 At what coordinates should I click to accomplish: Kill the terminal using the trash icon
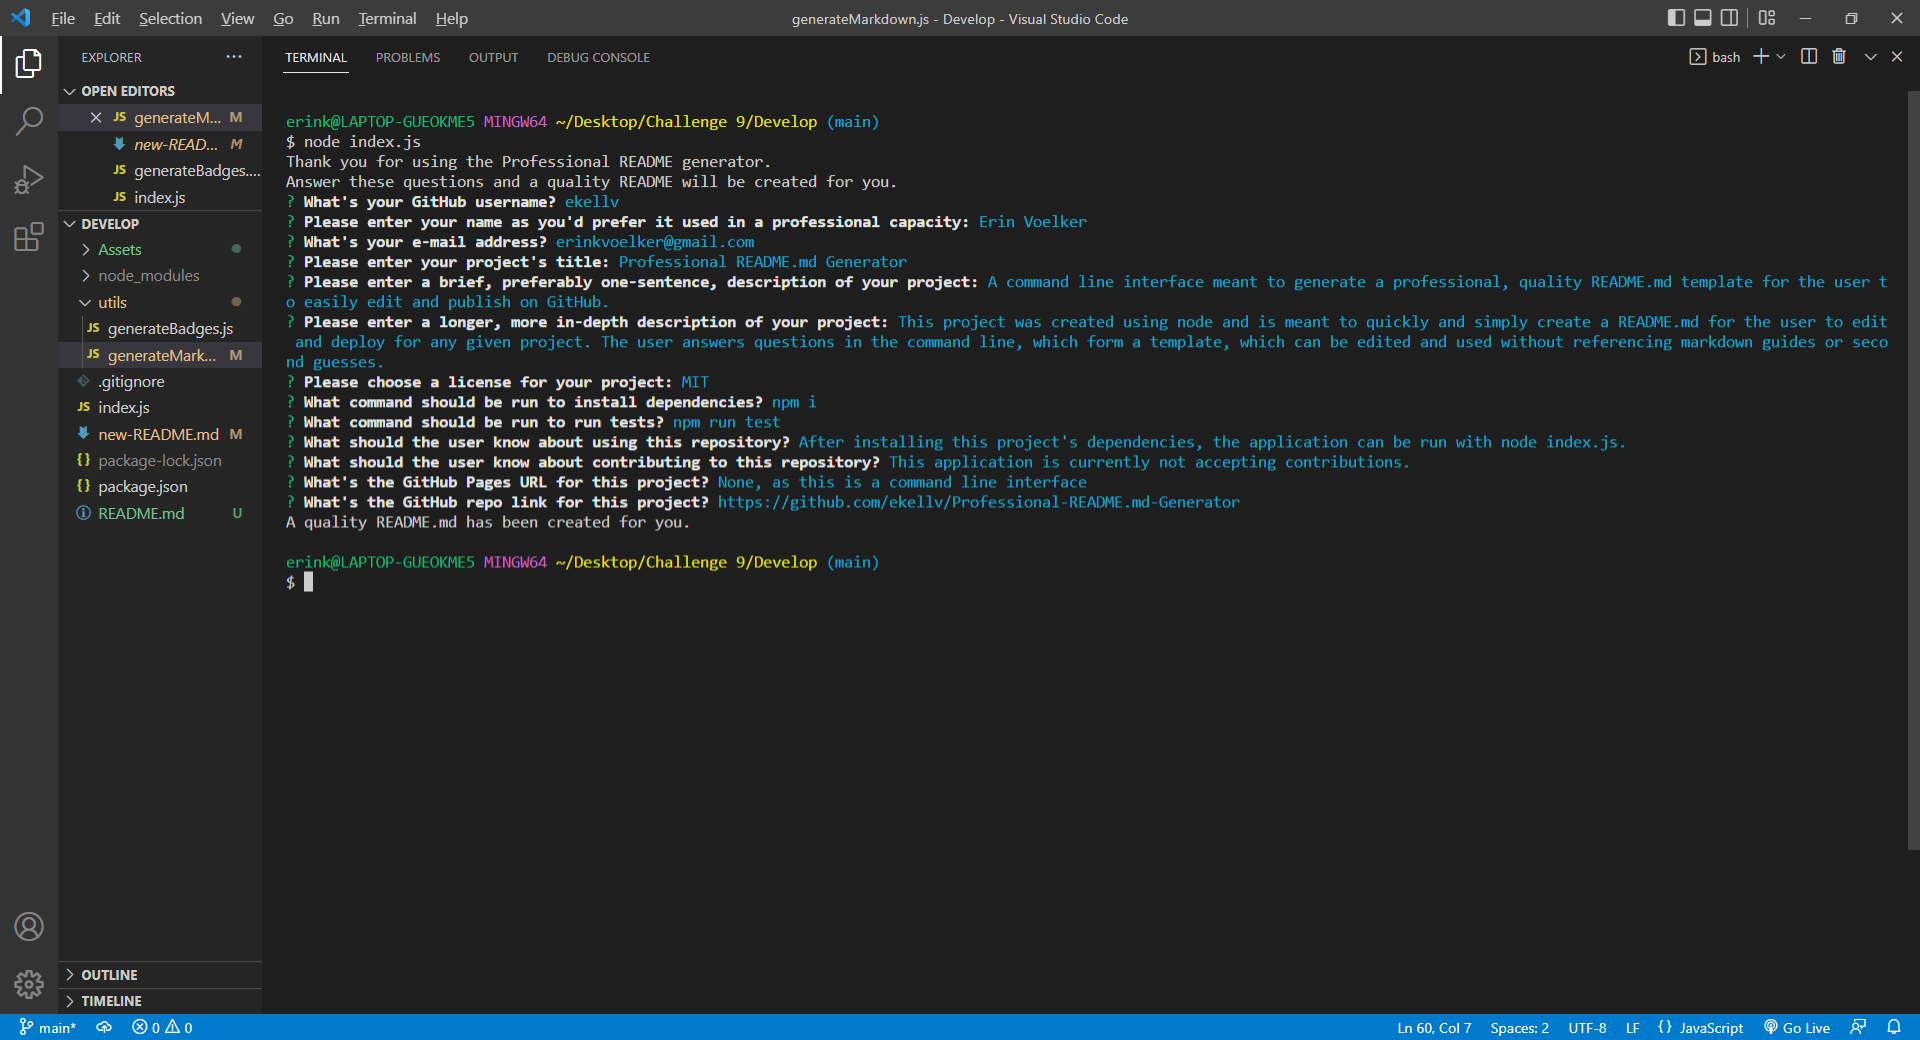tap(1838, 56)
